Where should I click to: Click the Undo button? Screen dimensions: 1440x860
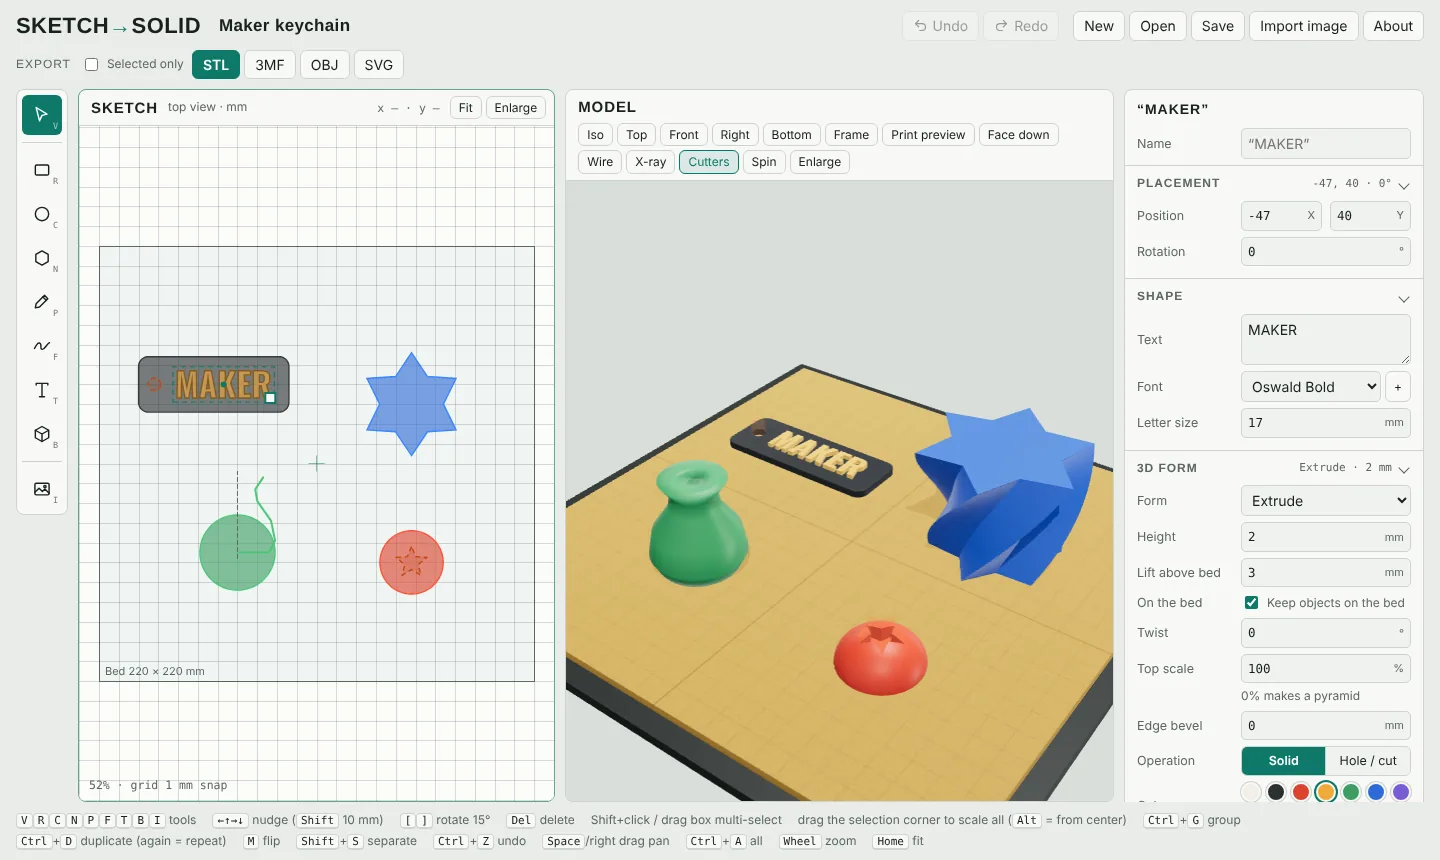point(941,26)
